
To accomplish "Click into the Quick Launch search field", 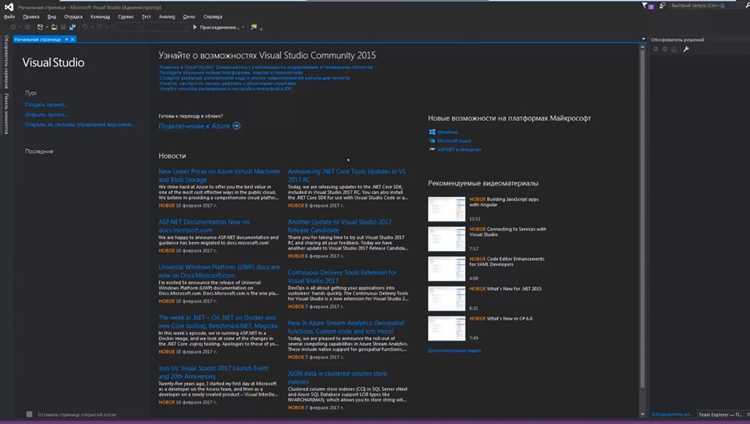I will coord(700,5).
